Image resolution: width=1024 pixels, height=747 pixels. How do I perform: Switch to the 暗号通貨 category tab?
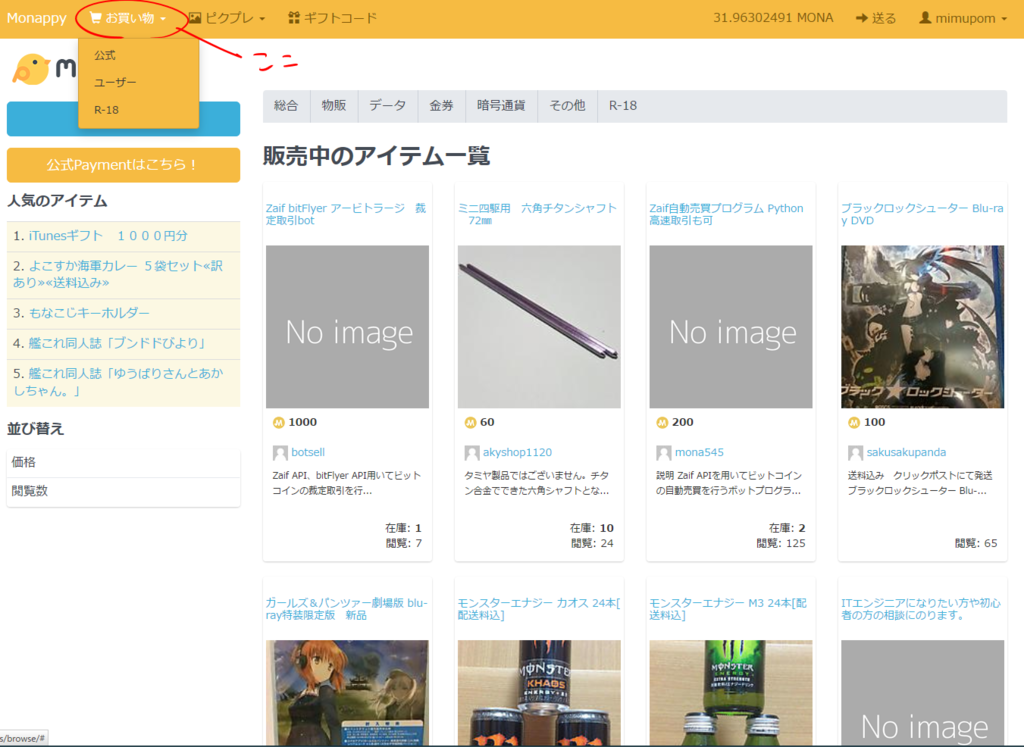point(502,106)
